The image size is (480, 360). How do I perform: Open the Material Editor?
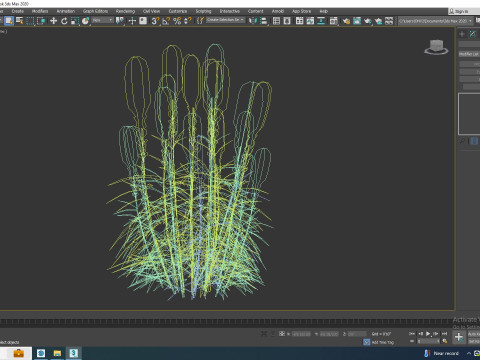333,21
